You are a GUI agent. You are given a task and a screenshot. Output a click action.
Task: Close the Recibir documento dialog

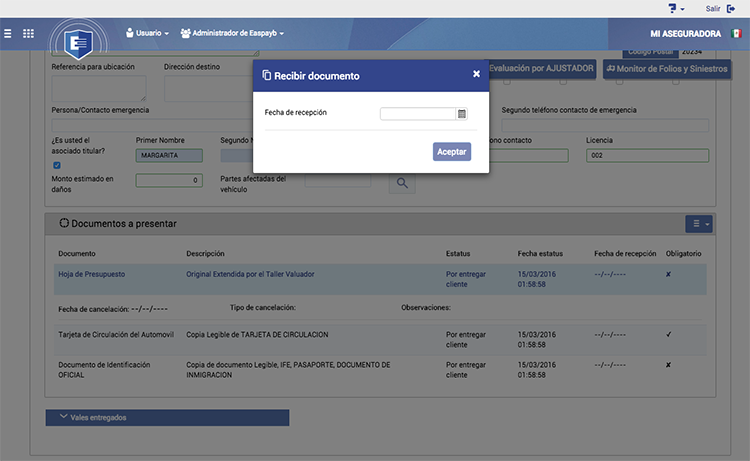476,74
